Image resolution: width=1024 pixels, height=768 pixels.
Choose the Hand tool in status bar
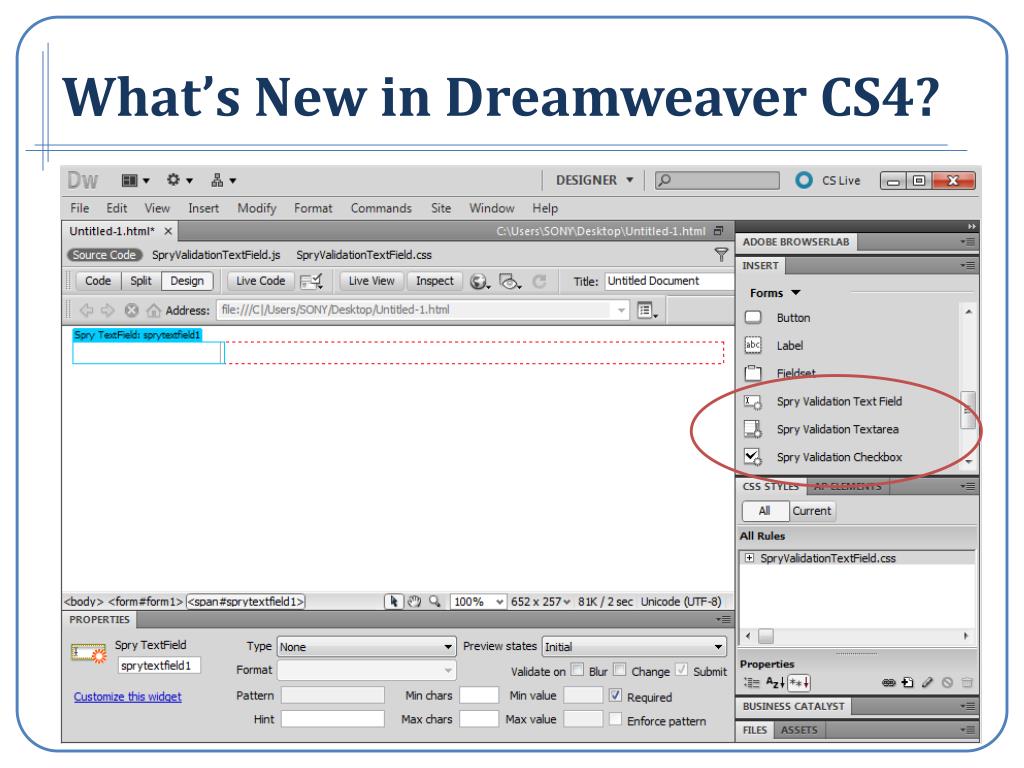[414, 601]
